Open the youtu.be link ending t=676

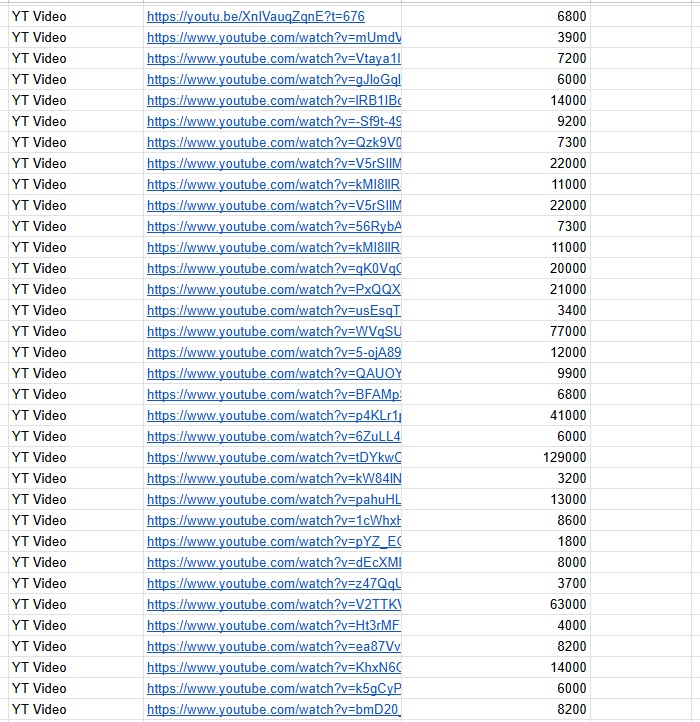coord(255,16)
